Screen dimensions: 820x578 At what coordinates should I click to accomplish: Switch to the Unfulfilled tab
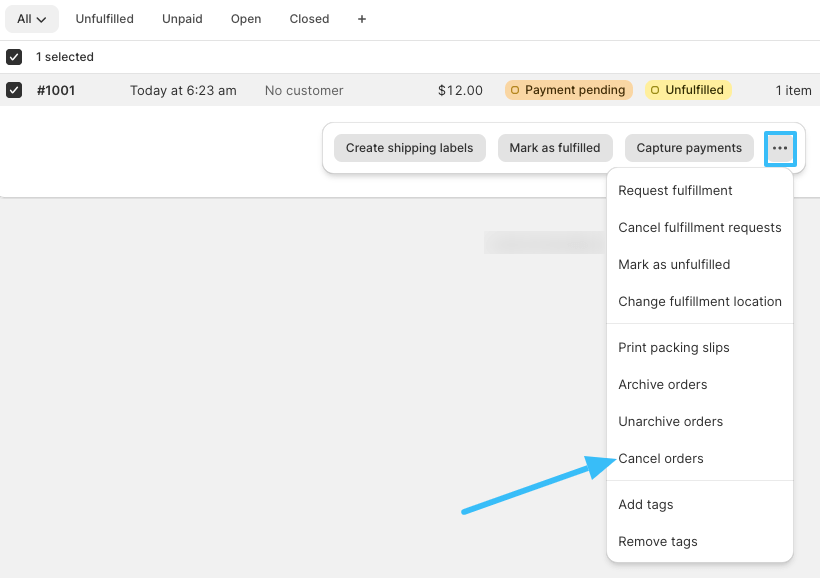click(104, 18)
